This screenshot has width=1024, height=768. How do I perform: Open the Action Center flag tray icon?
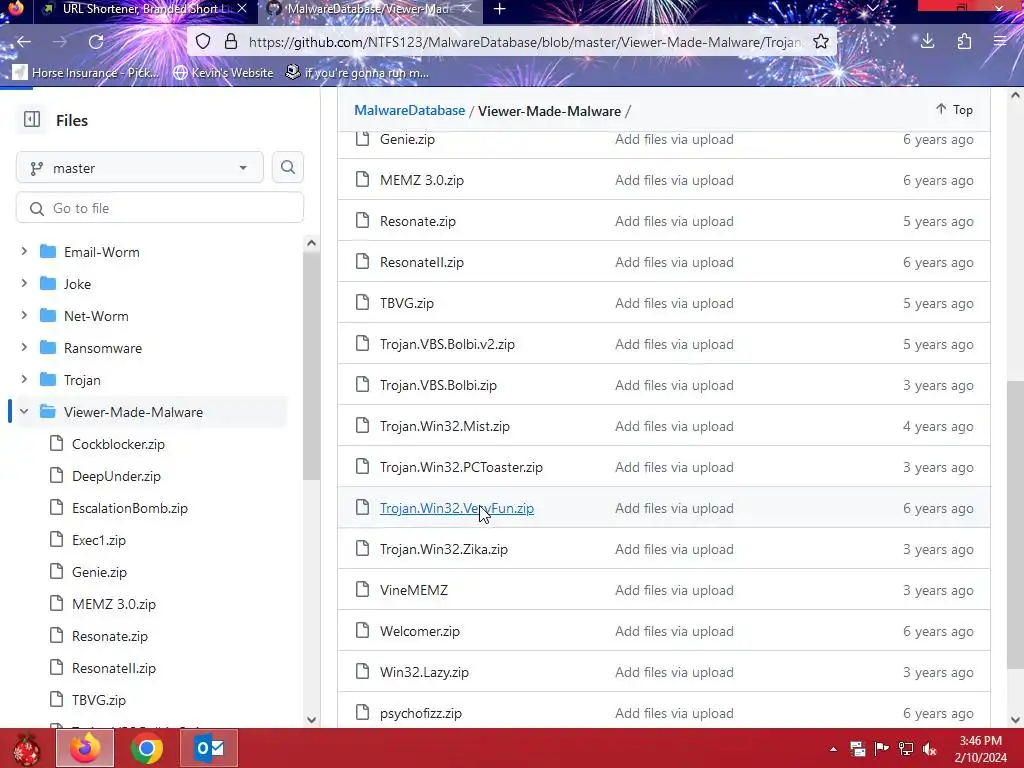pos(882,748)
